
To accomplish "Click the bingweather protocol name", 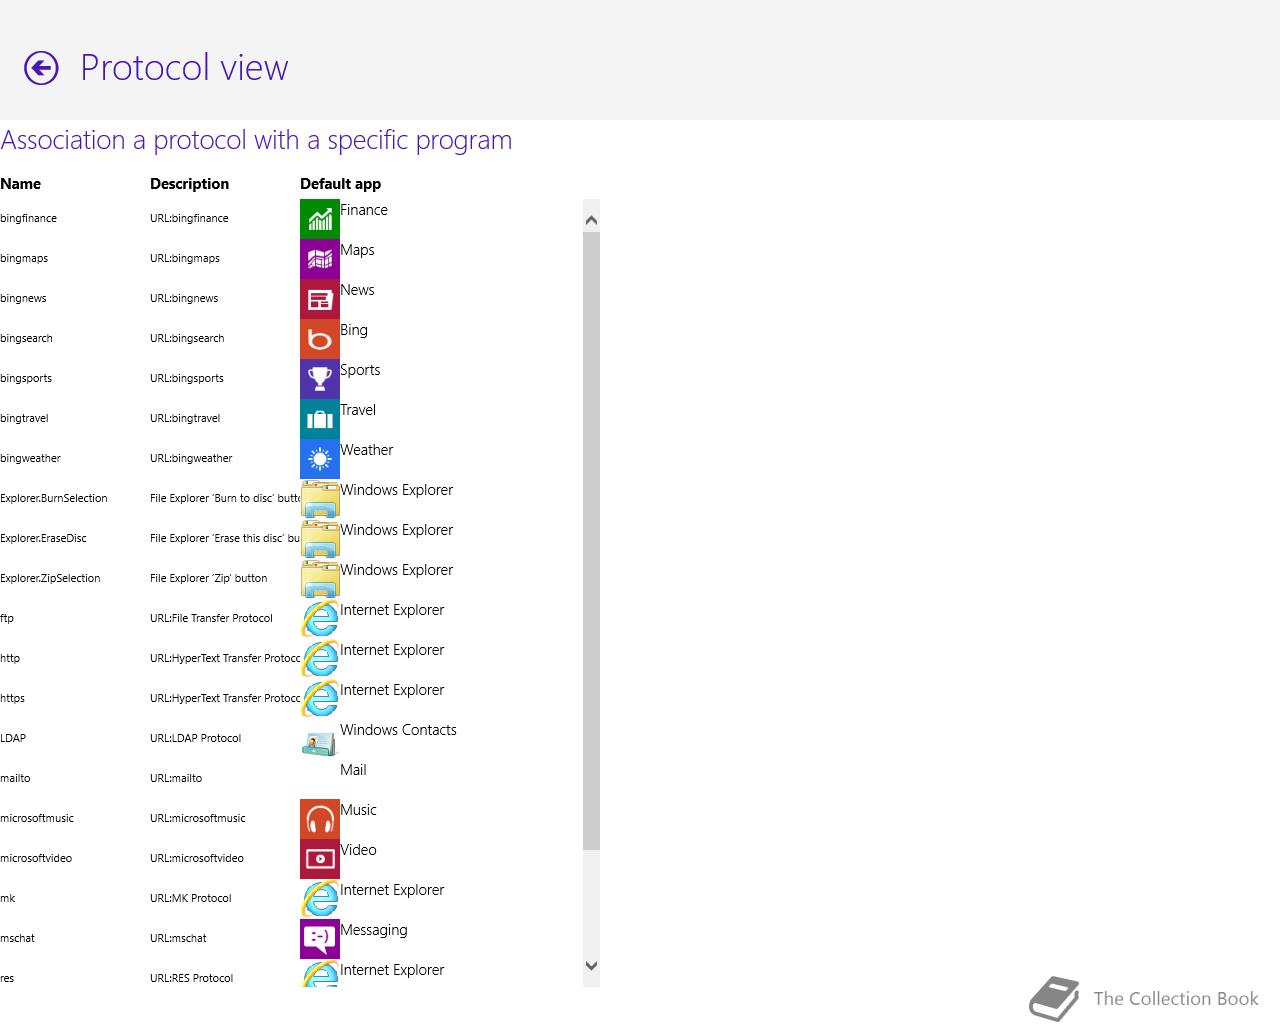I will click(30, 458).
